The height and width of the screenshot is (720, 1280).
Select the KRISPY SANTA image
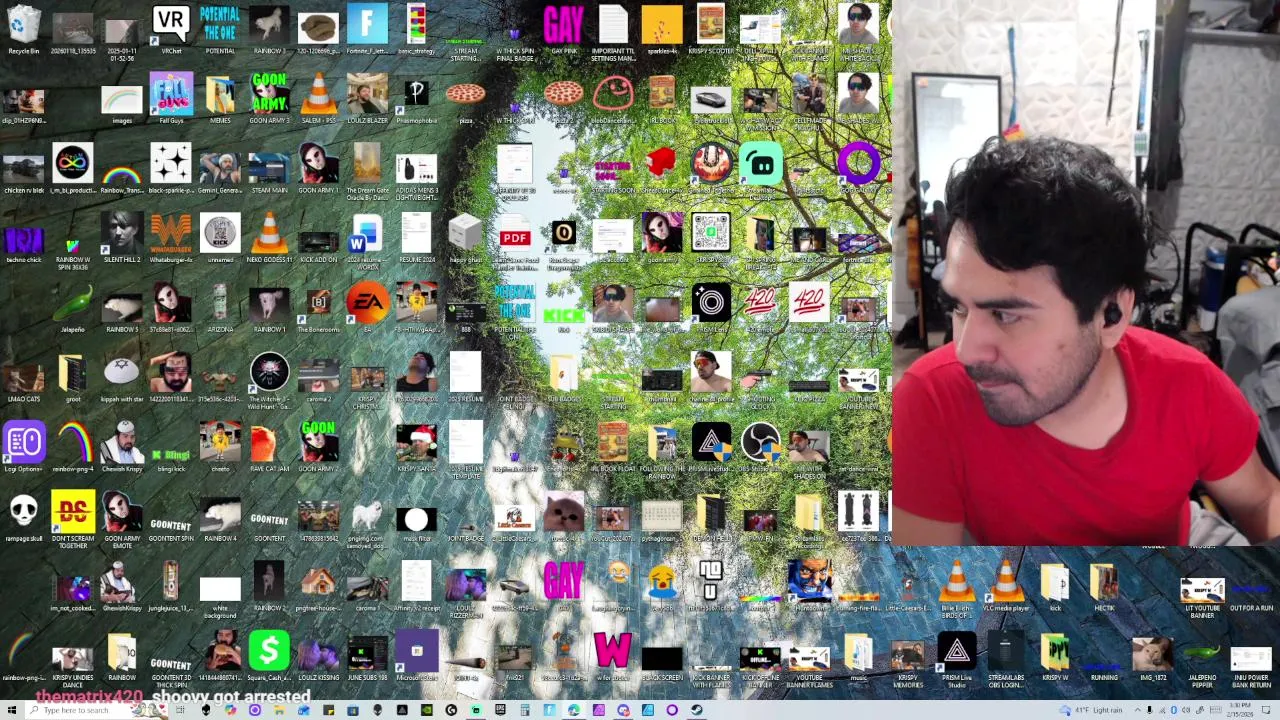point(416,447)
